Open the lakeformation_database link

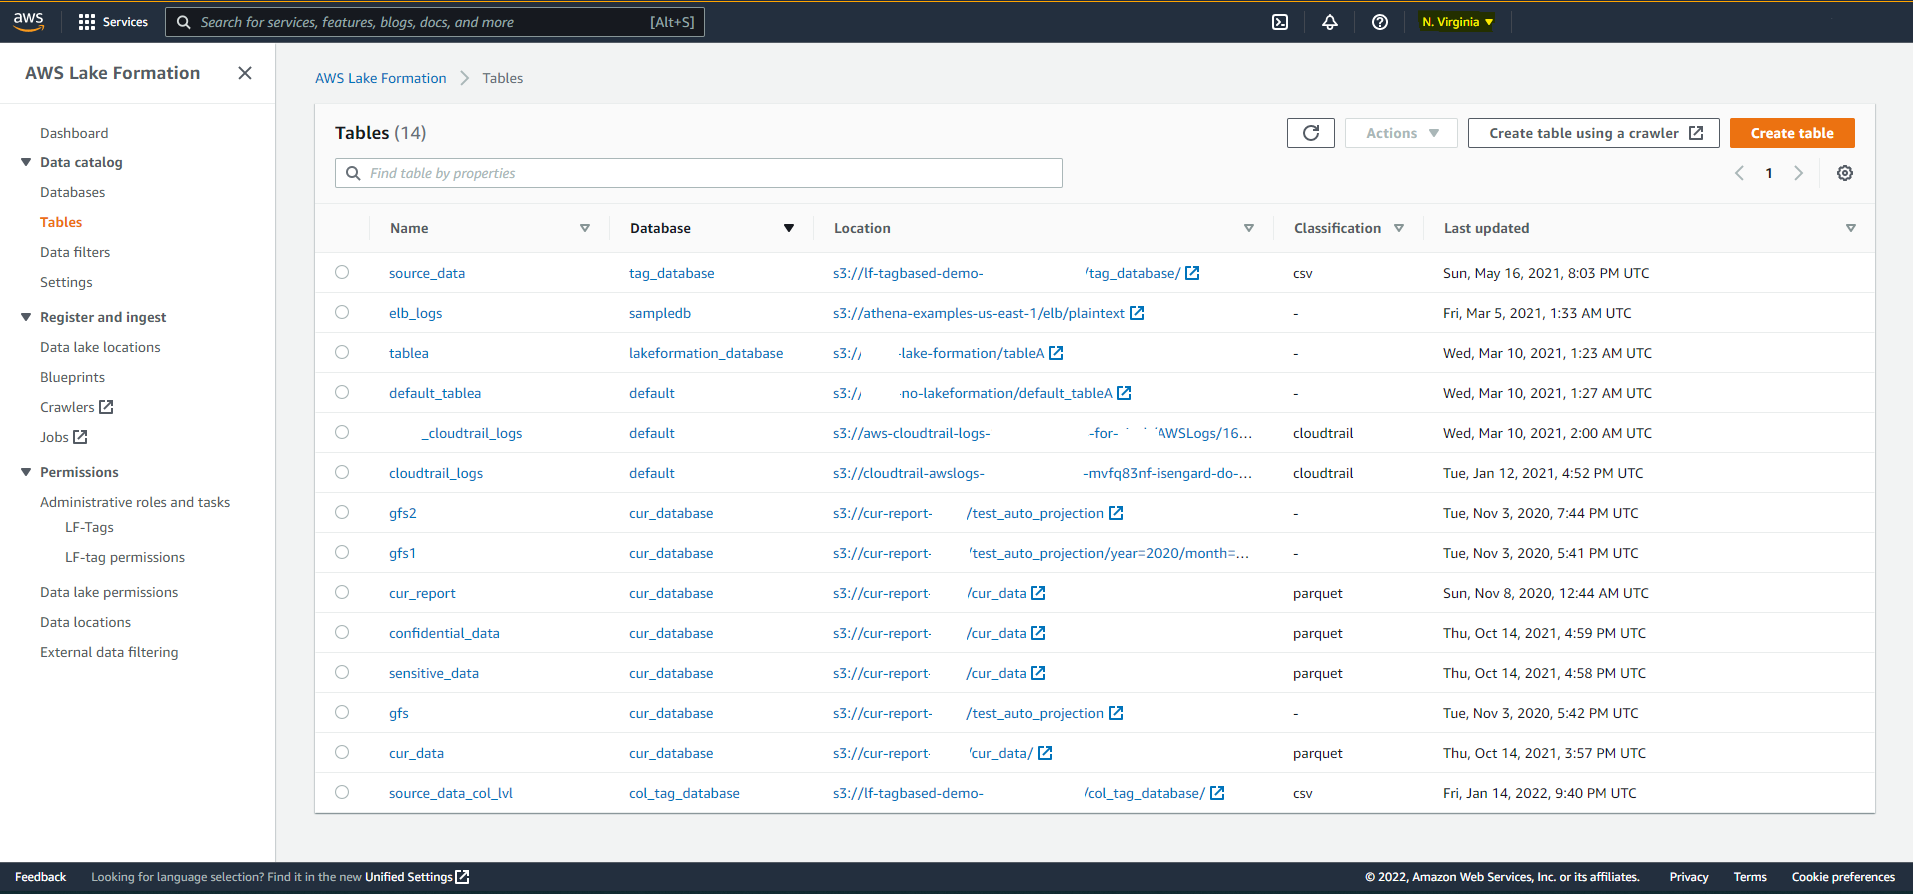pyautogui.click(x=706, y=353)
